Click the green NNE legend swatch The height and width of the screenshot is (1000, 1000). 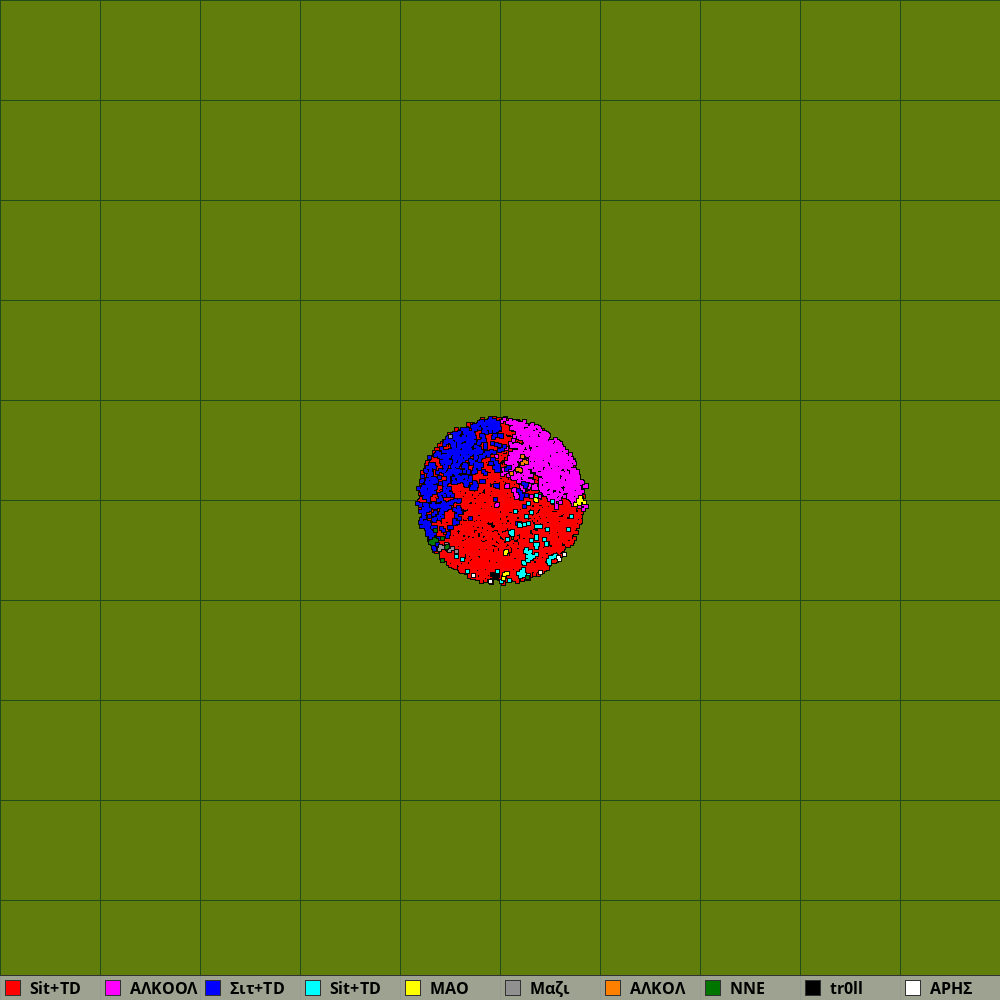713,988
